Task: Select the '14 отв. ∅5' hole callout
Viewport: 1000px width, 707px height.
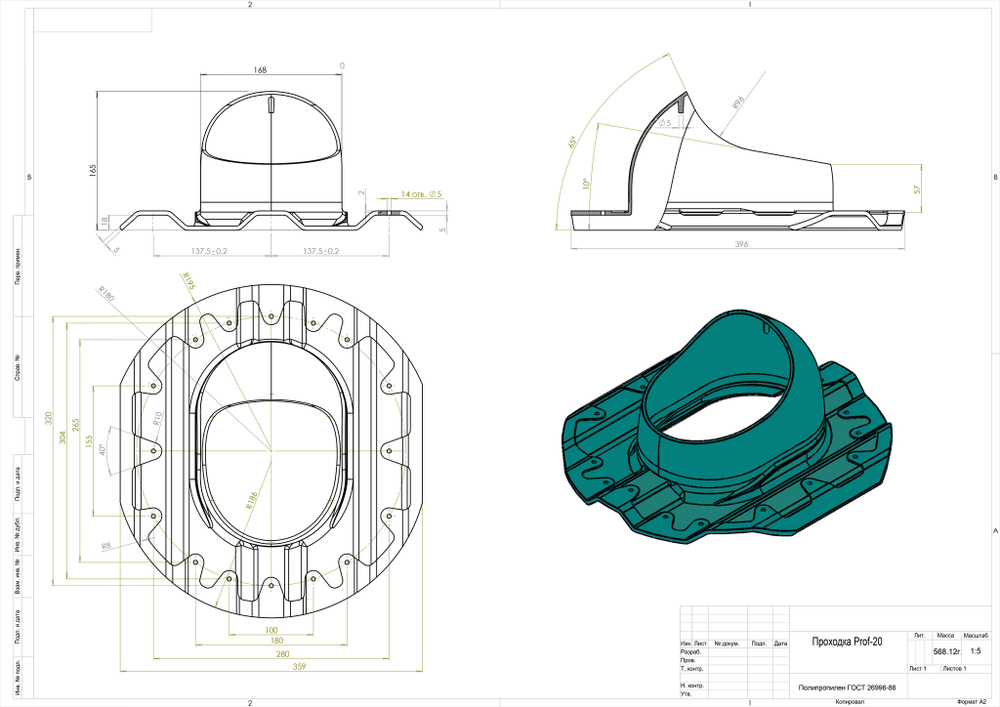Action: click(421, 193)
